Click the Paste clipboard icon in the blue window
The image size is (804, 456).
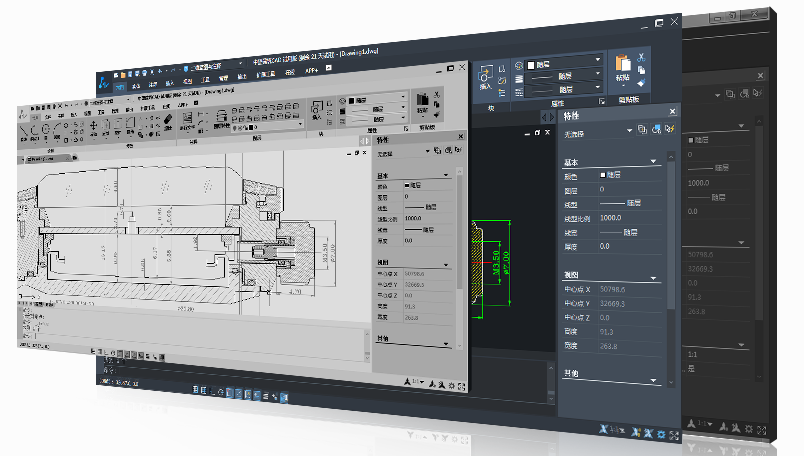tap(622, 64)
